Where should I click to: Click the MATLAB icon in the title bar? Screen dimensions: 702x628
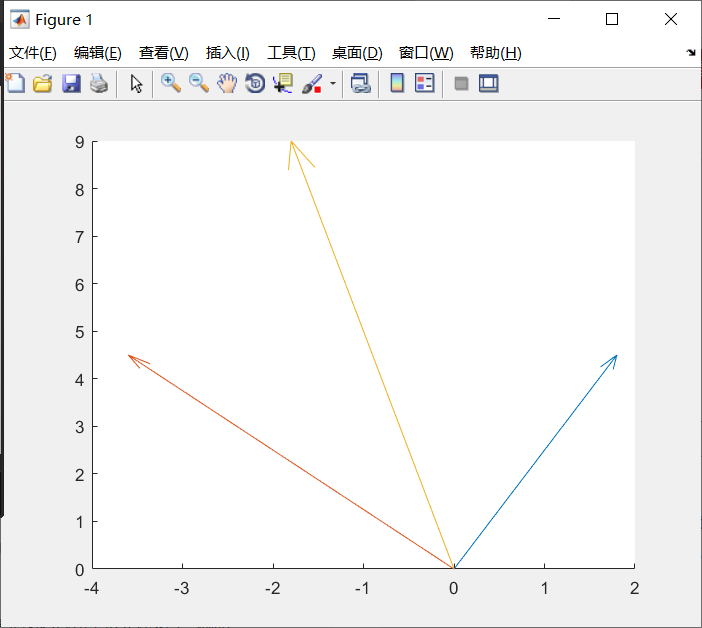coord(20,20)
